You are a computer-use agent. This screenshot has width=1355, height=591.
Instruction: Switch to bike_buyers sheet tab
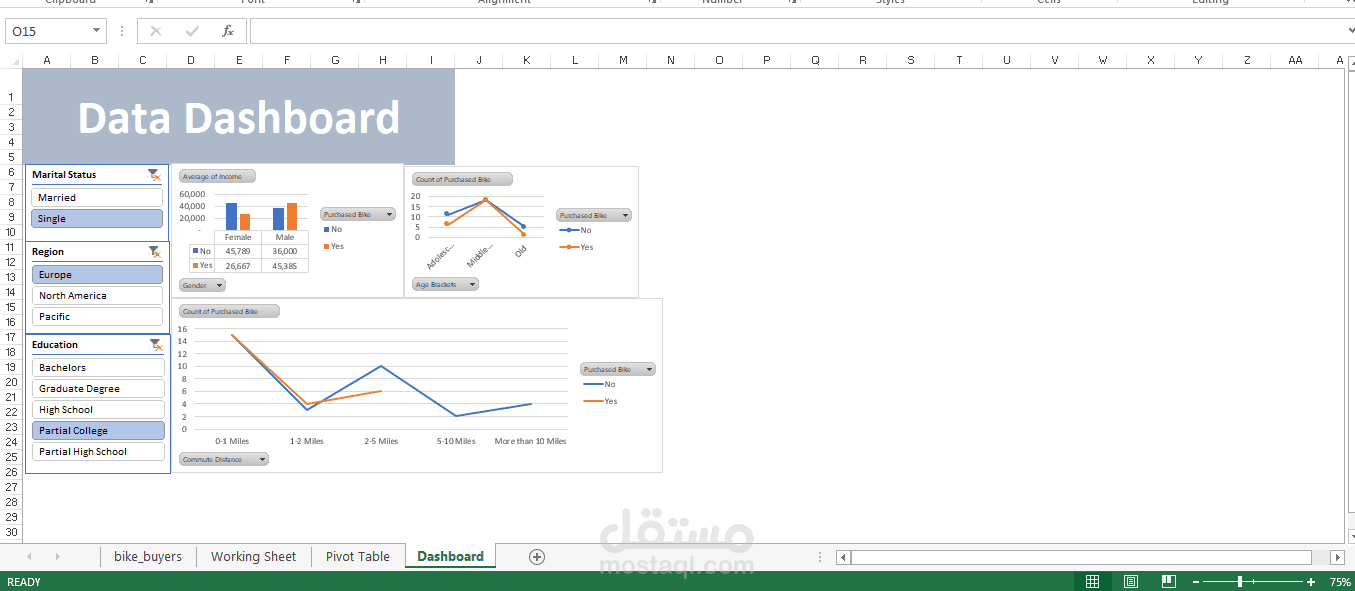point(148,557)
